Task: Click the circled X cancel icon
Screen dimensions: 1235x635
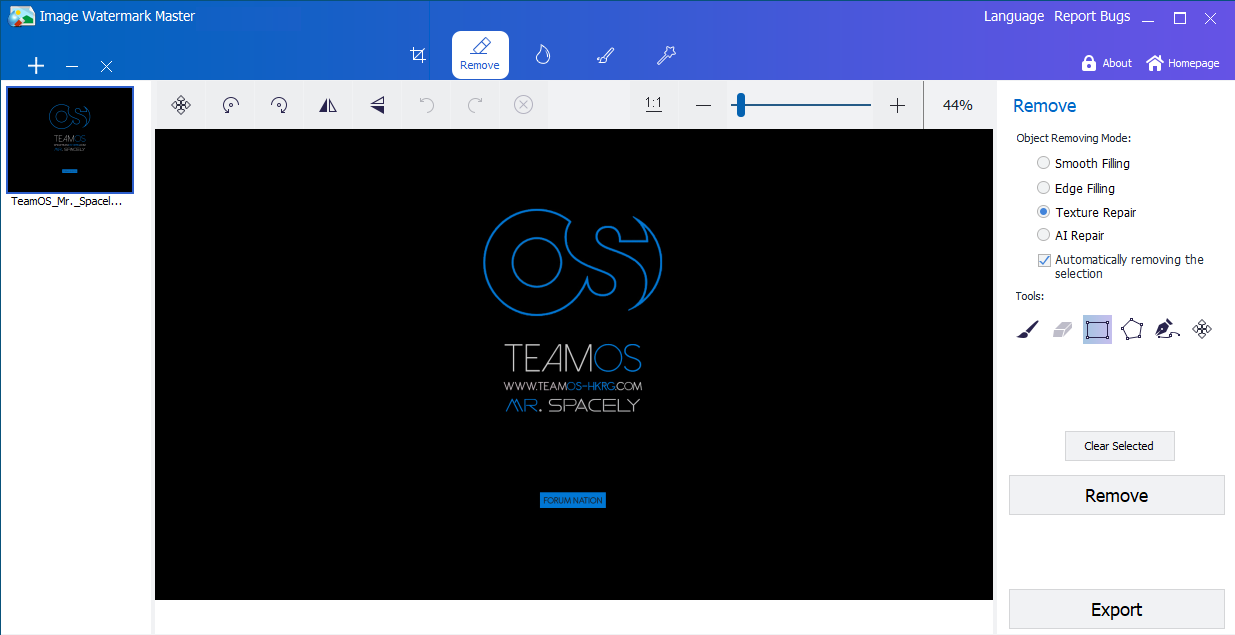Action: [x=523, y=105]
